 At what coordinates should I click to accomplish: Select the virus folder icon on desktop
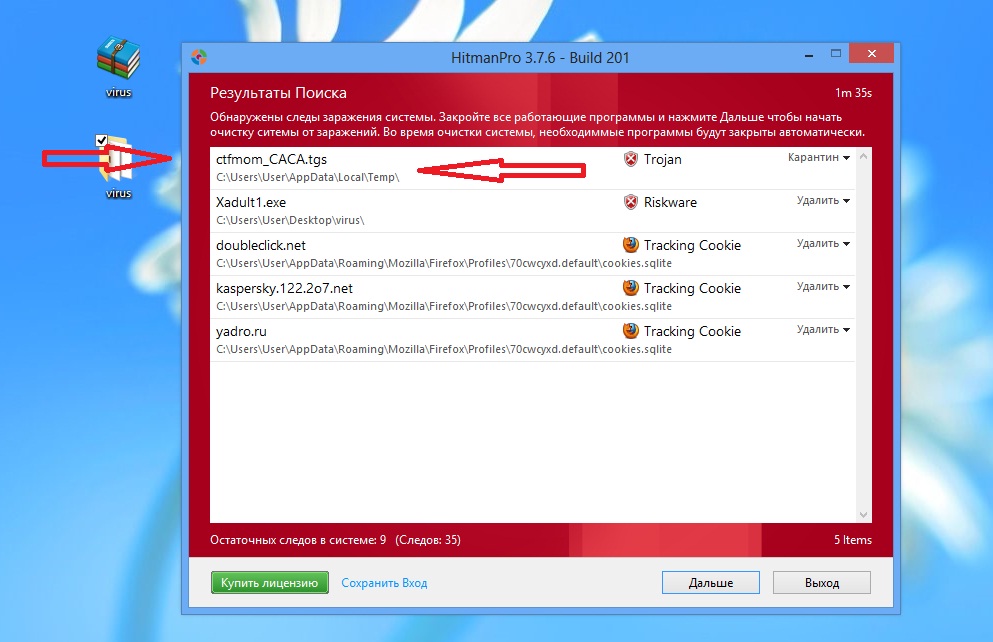point(118,167)
